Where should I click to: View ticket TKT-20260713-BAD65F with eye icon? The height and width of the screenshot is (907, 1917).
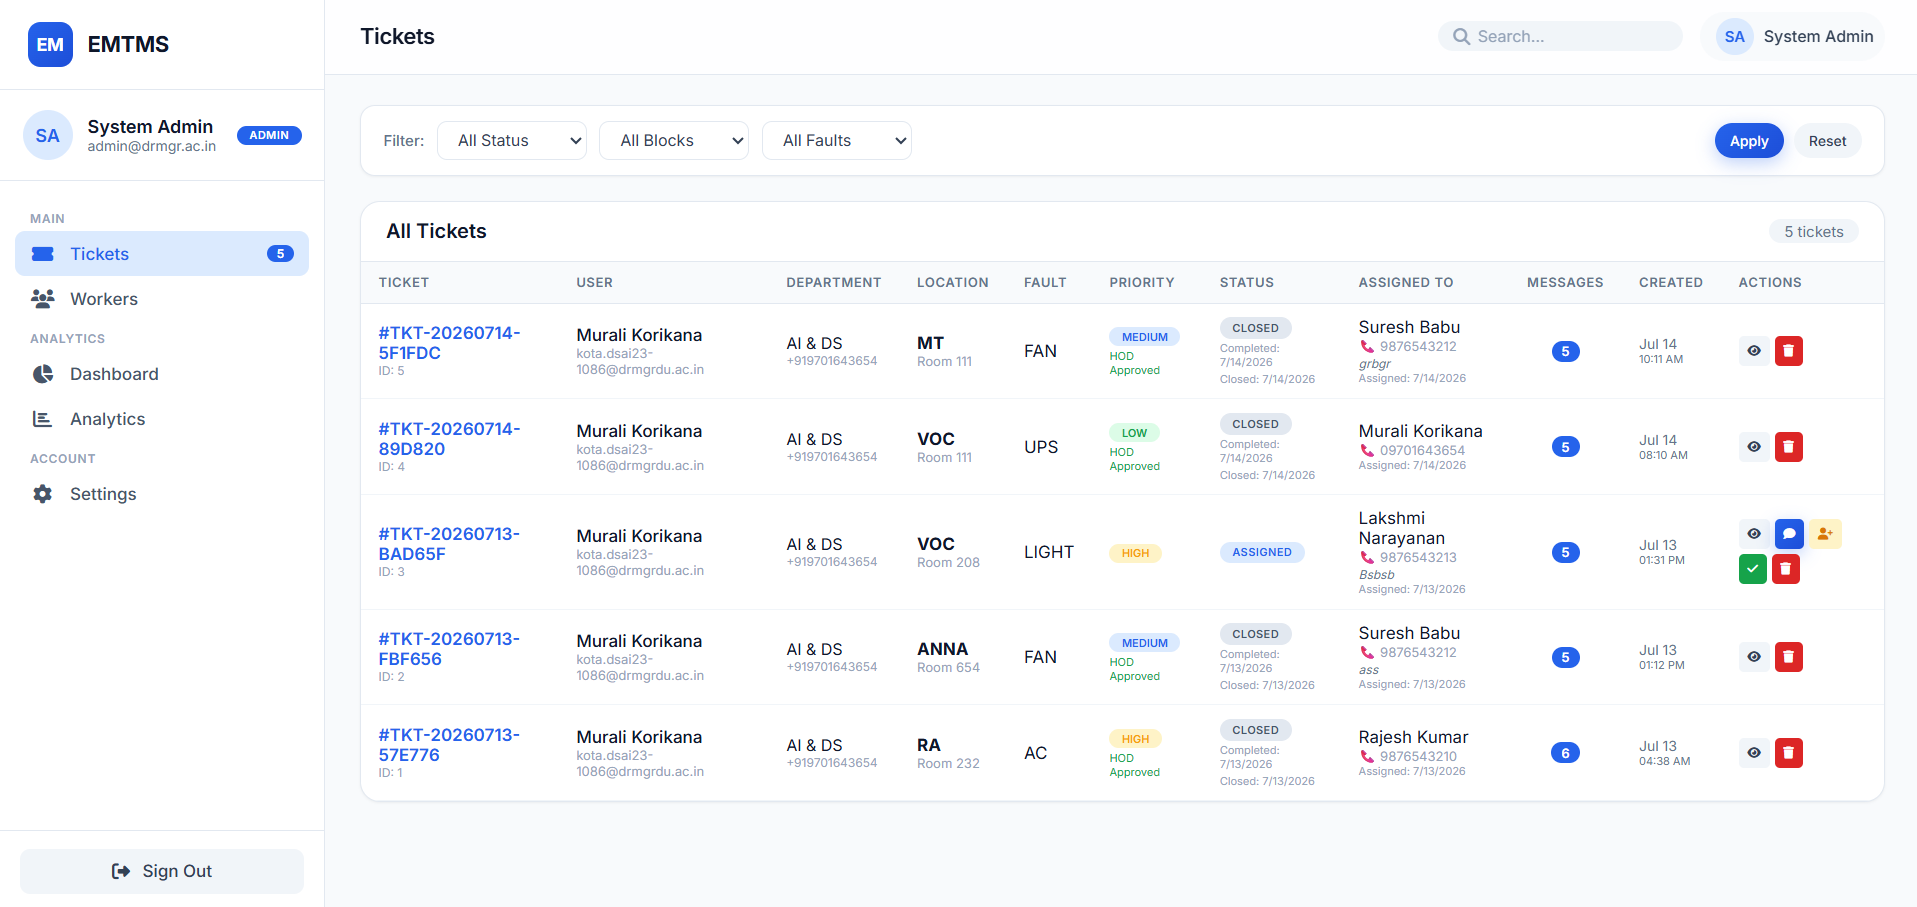[1754, 534]
